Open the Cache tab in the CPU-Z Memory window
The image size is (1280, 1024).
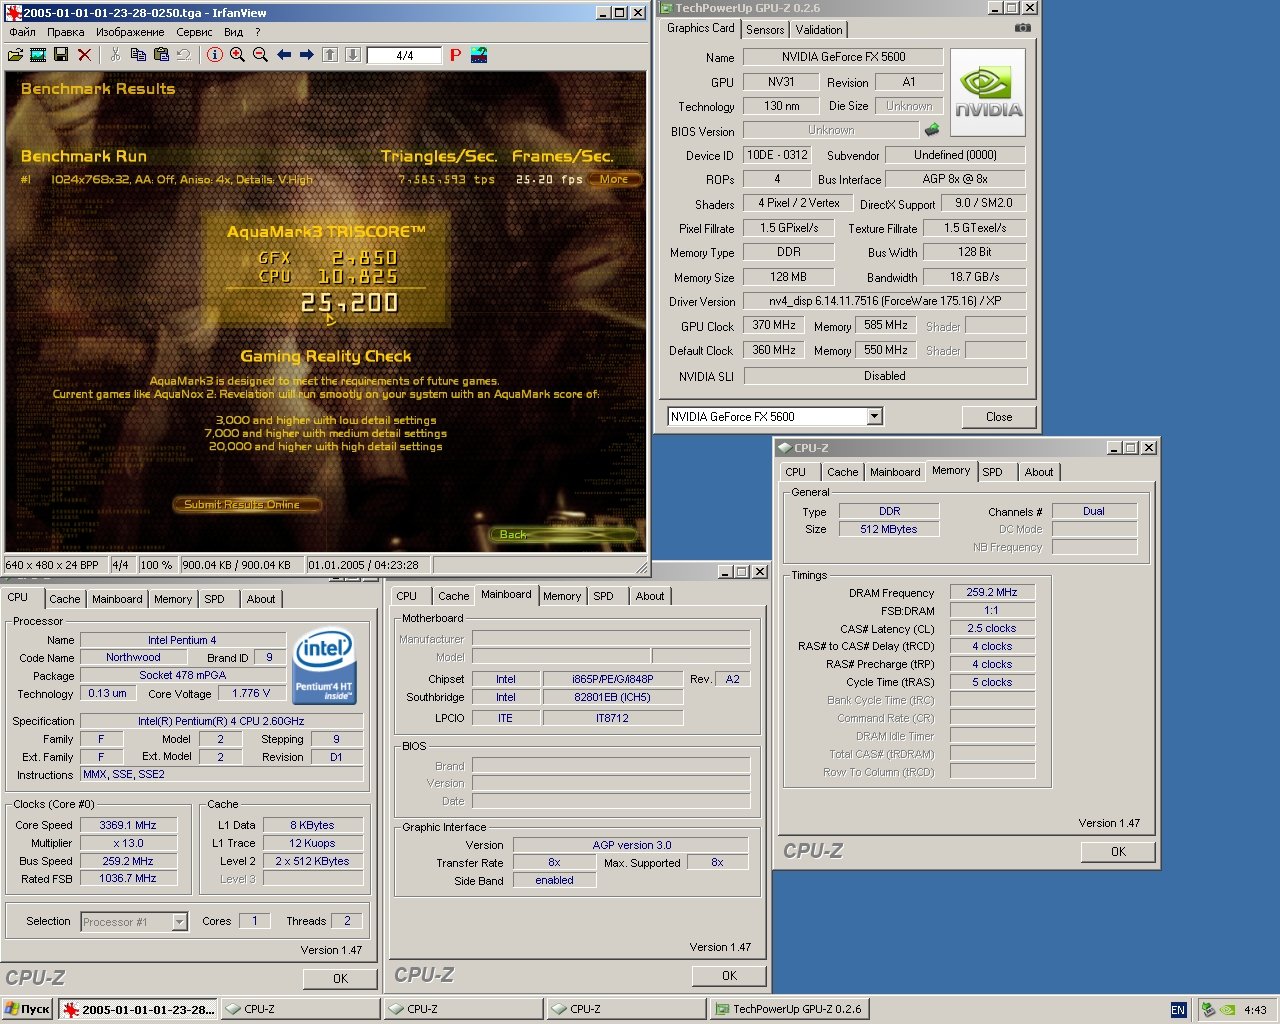coord(842,472)
